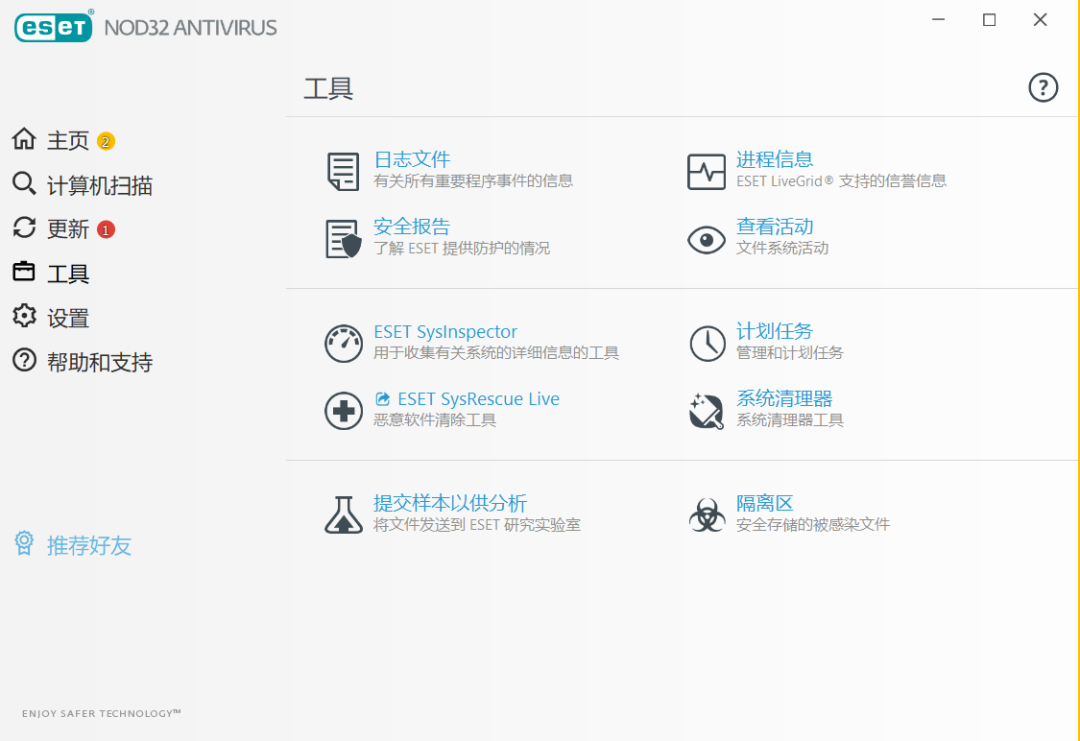Click description 安全存储的被感染文件
The height and width of the screenshot is (741, 1080).
(813, 525)
